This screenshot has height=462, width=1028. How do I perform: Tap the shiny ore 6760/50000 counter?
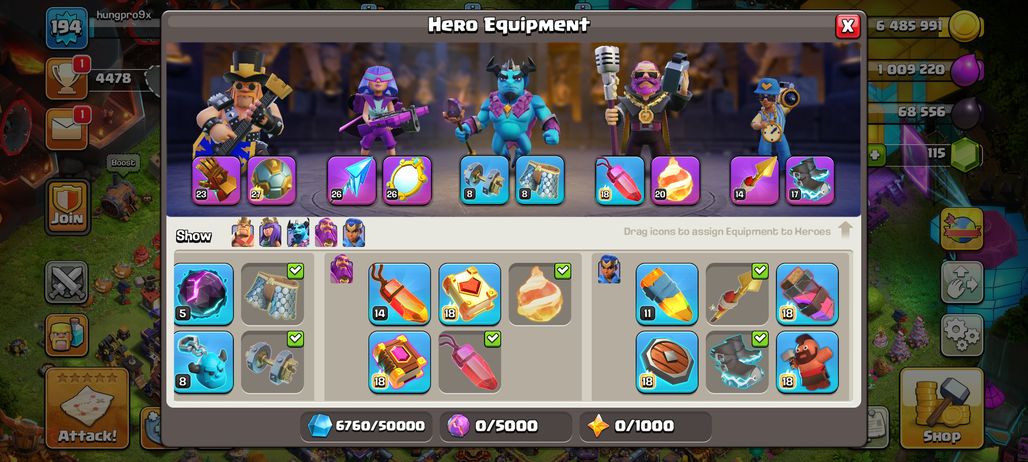point(366,426)
